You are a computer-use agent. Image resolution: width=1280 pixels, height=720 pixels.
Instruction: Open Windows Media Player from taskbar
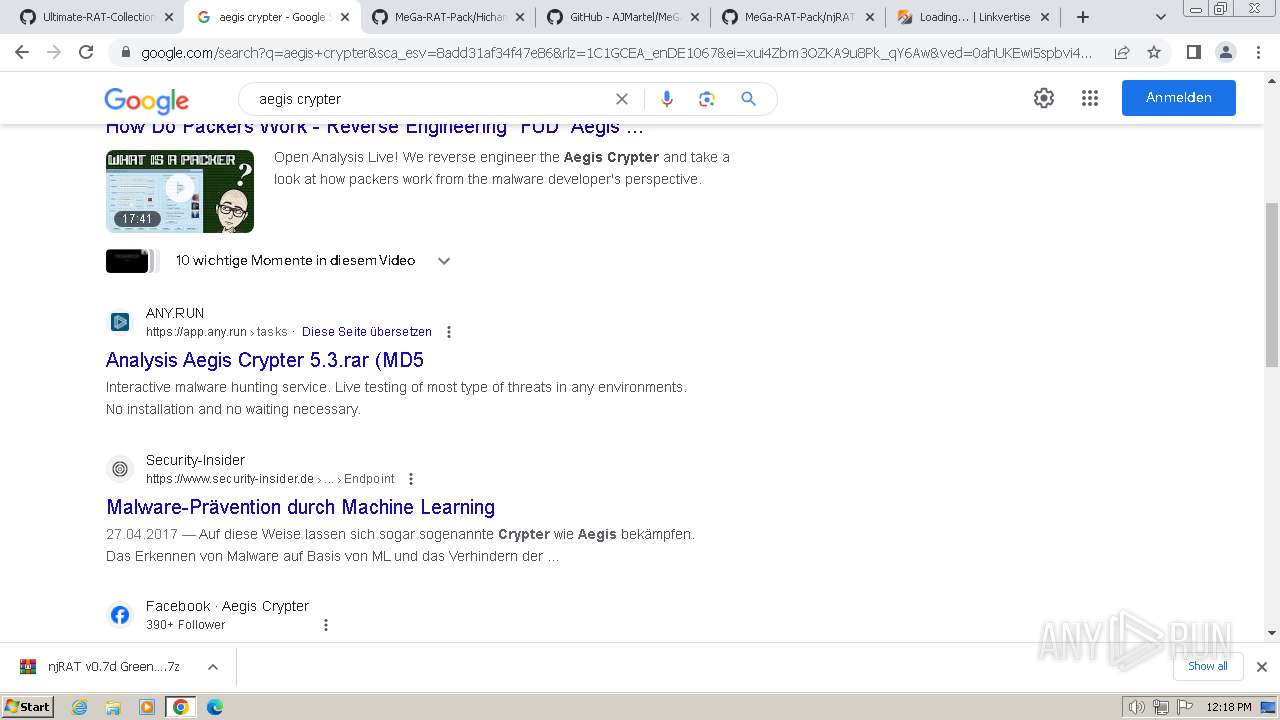coord(147,707)
